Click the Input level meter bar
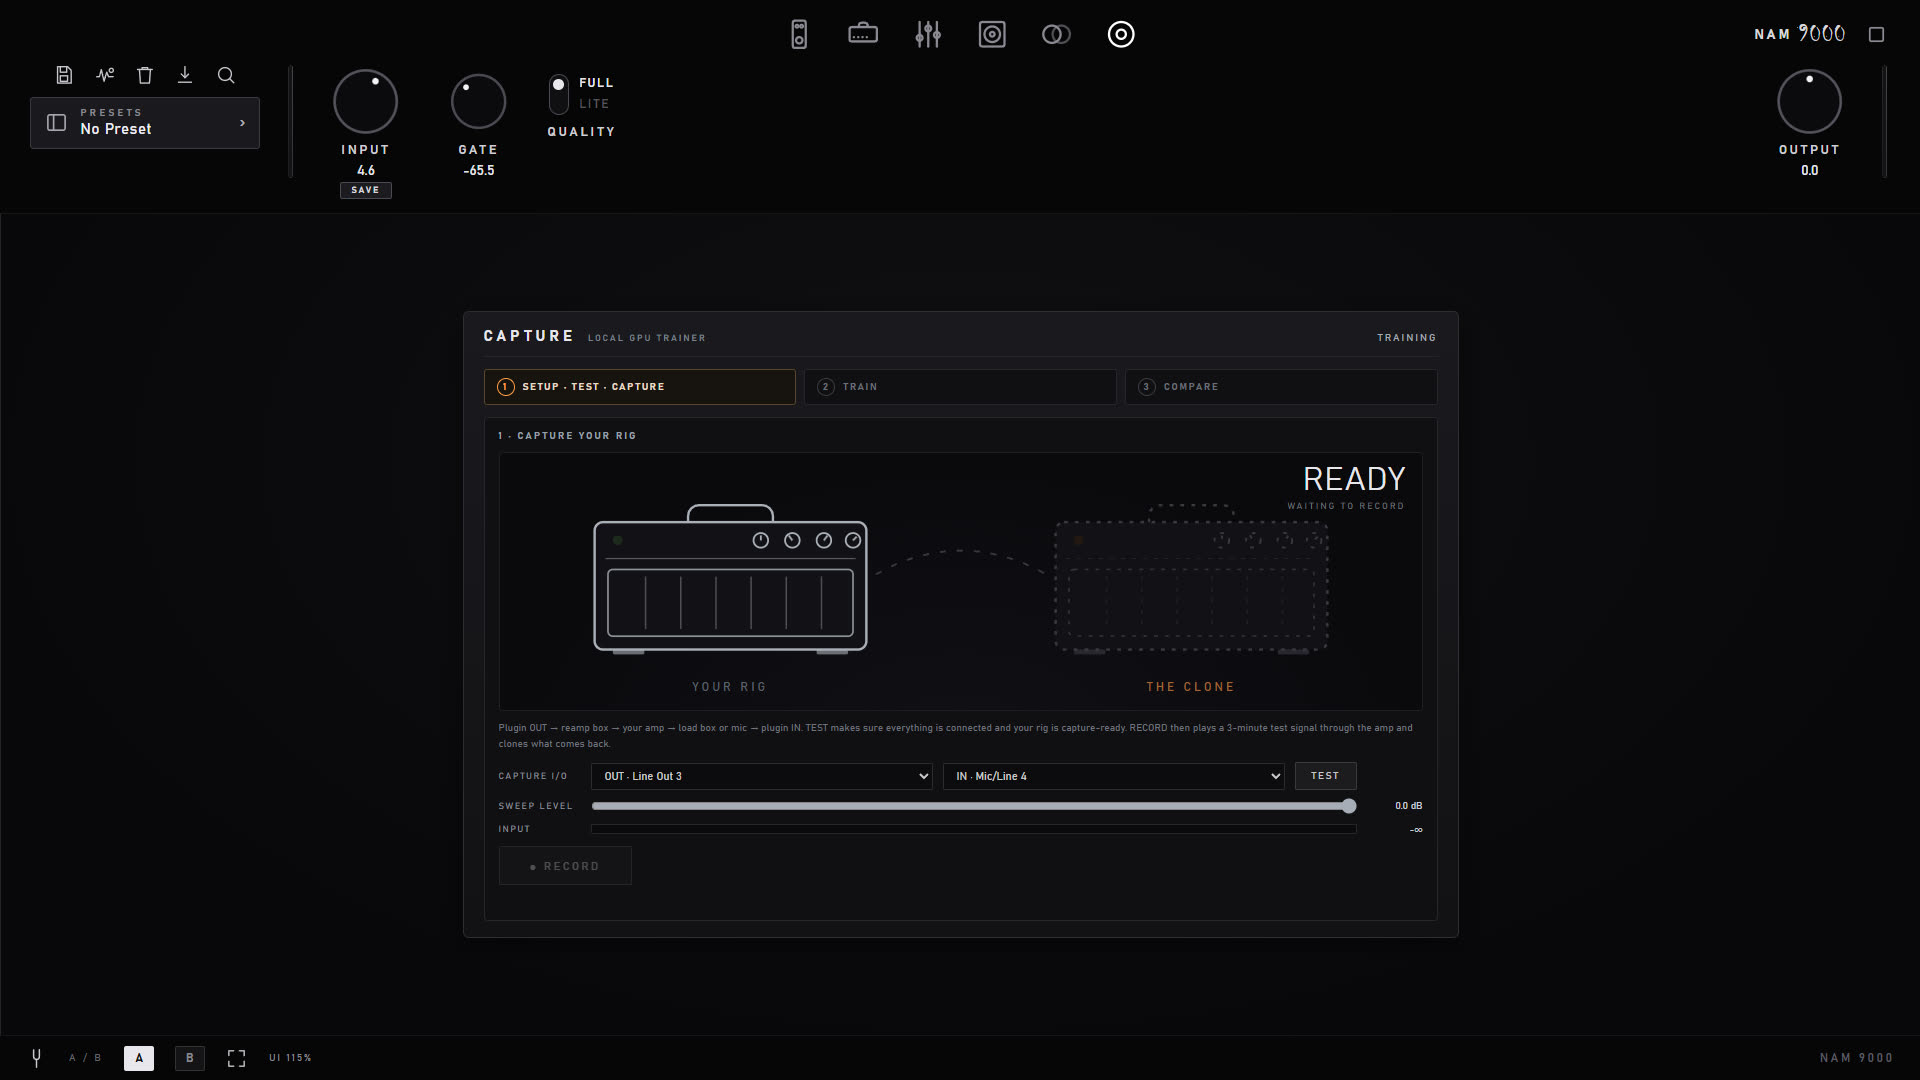Image resolution: width=1920 pixels, height=1080 pixels. [x=974, y=829]
